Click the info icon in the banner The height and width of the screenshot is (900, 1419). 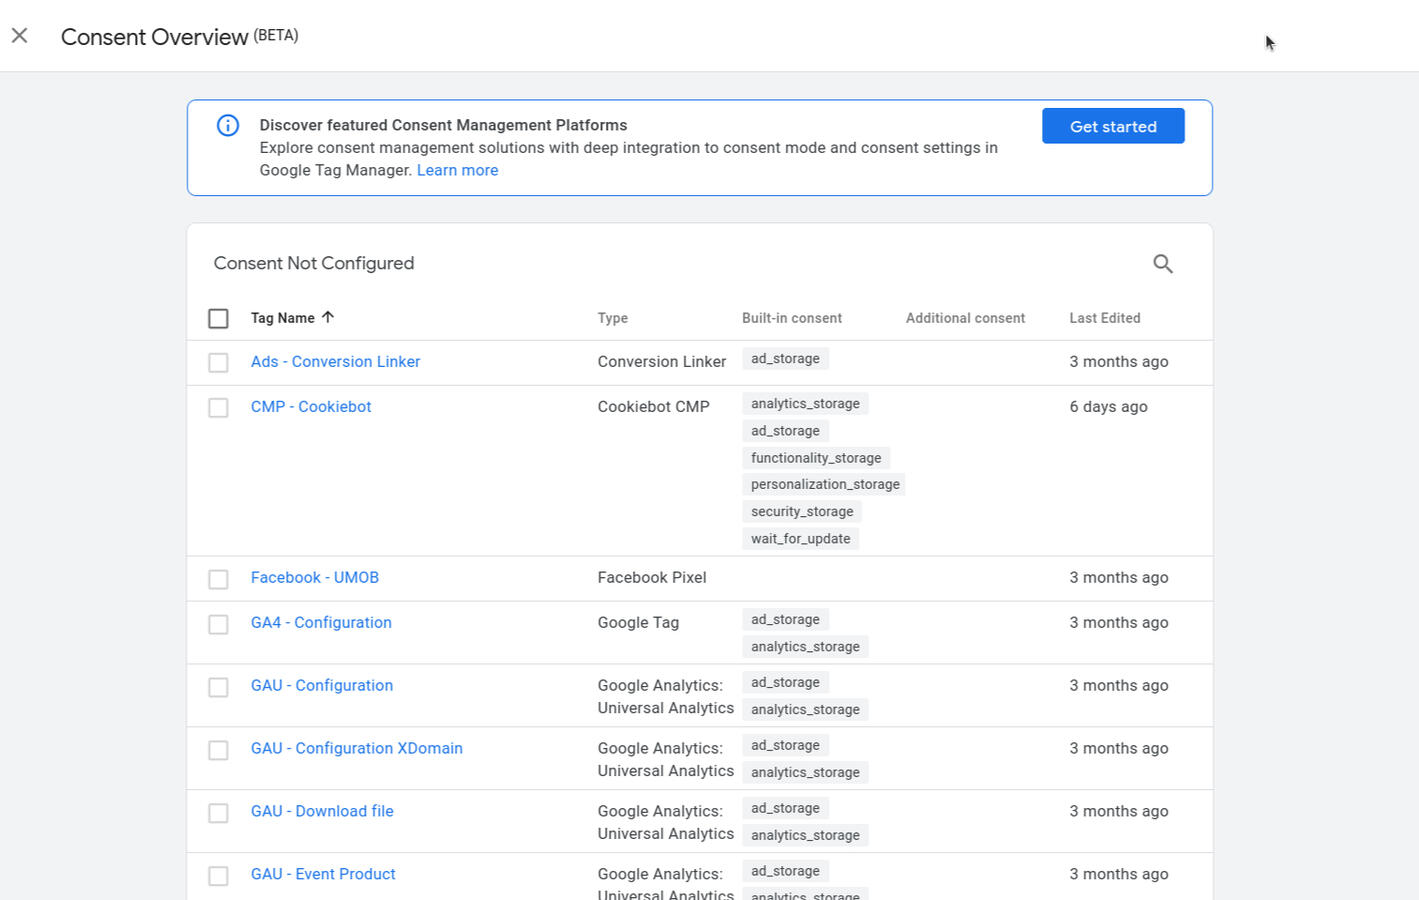click(x=228, y=125)
